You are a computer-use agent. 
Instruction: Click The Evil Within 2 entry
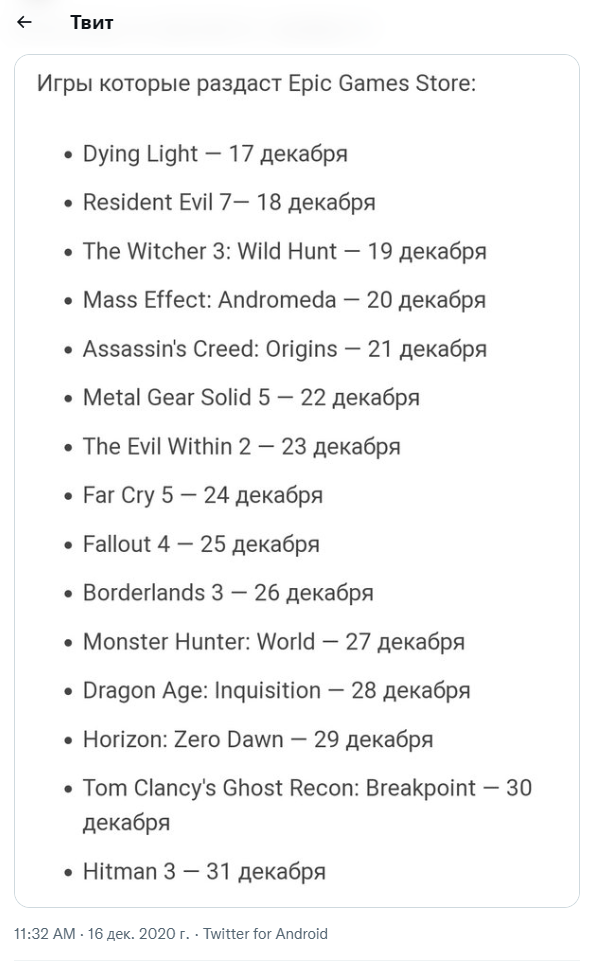(241, 446)
